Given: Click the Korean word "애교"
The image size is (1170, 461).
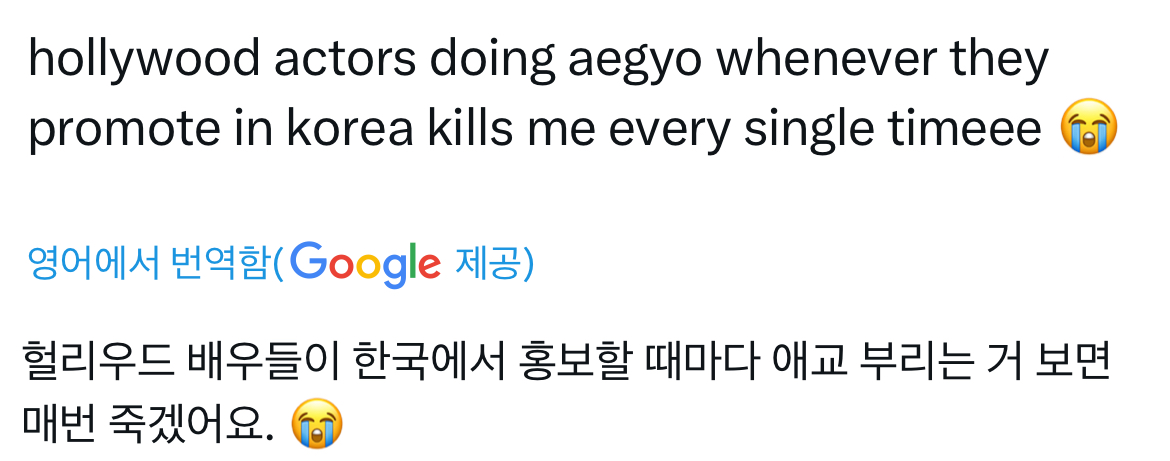Looking at the screenshot, I should click(809, 360).
